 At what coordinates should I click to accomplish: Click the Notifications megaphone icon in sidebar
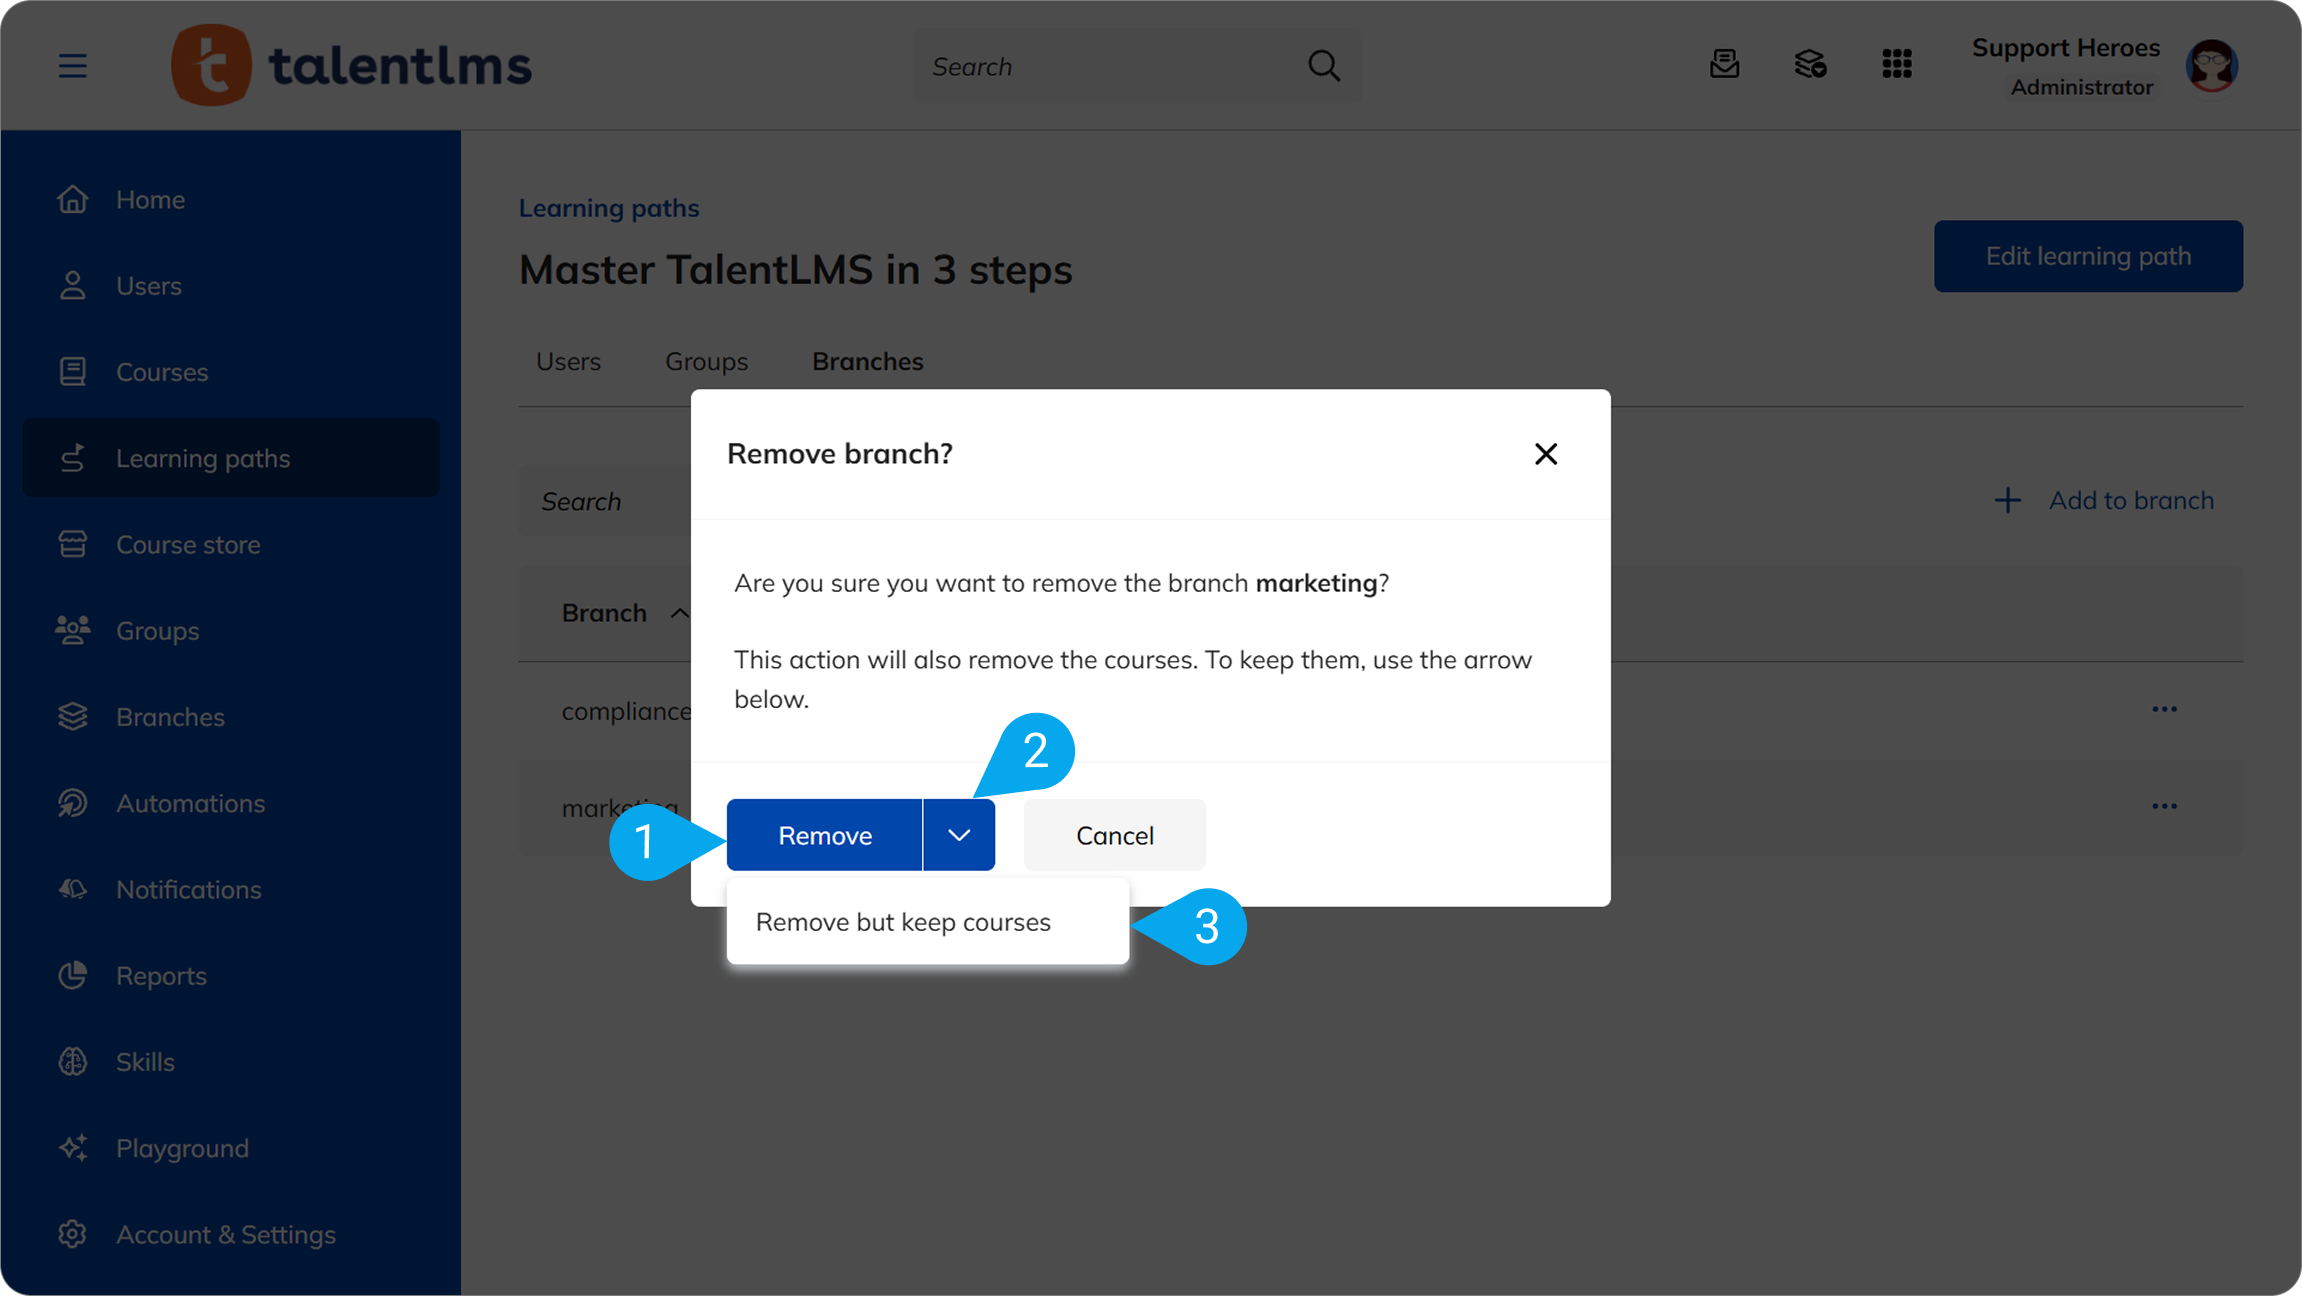[73, 889]
